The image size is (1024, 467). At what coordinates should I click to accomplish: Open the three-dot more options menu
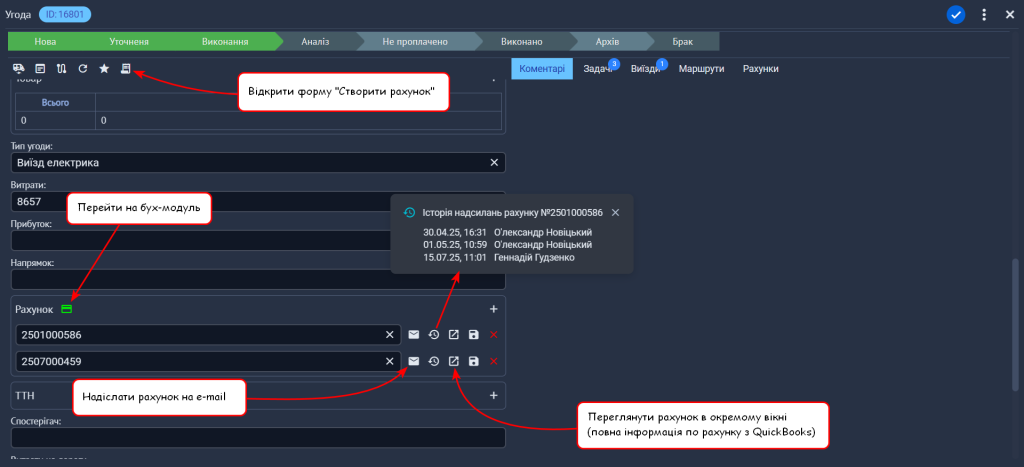pos(984,14)
